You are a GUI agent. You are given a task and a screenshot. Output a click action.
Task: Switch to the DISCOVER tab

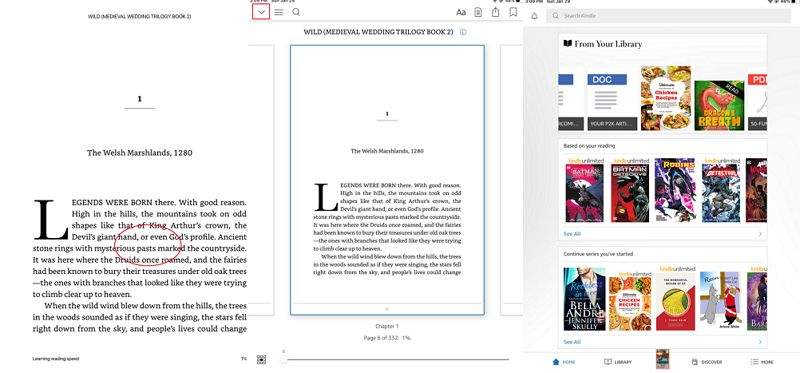click(x=707, y=362)
